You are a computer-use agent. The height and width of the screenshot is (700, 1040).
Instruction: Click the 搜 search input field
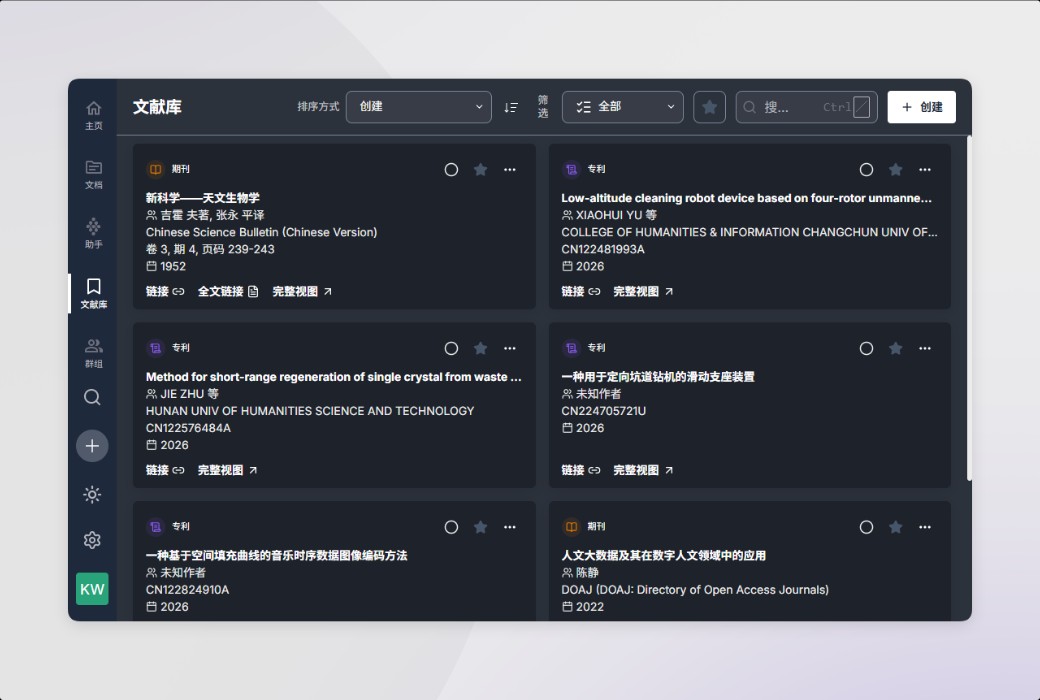pos(807,107)
